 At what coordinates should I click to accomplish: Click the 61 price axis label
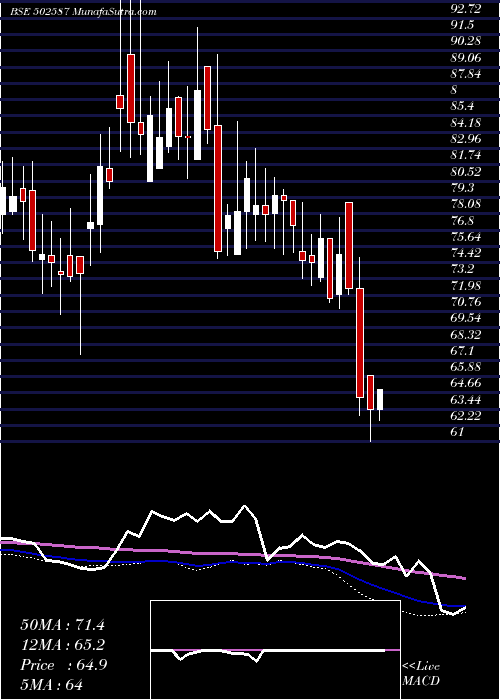tap(458, 432)
